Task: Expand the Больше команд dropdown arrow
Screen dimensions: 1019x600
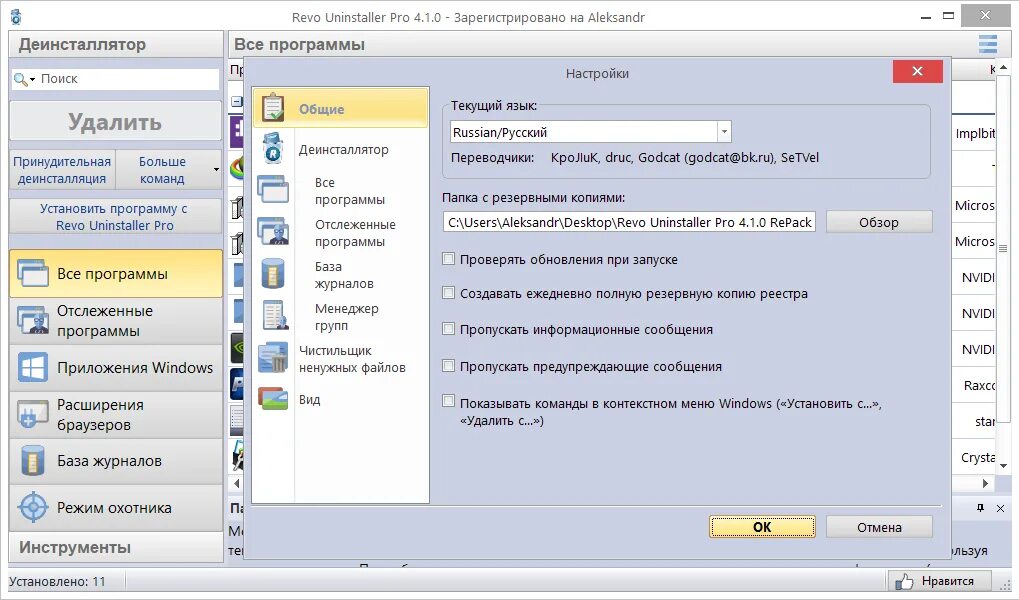Action: (216, 170)
